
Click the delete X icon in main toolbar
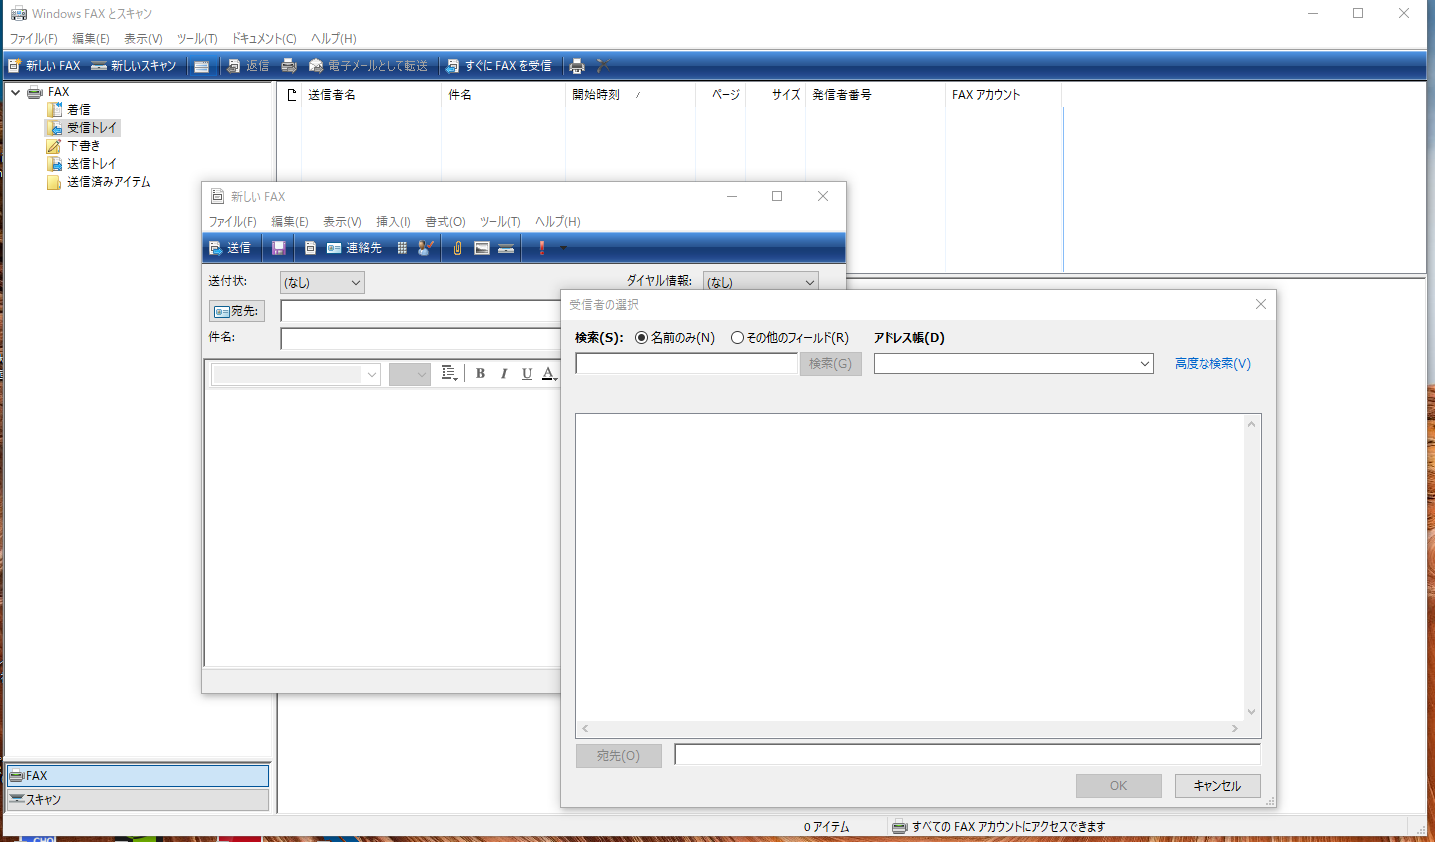[603, 66]
